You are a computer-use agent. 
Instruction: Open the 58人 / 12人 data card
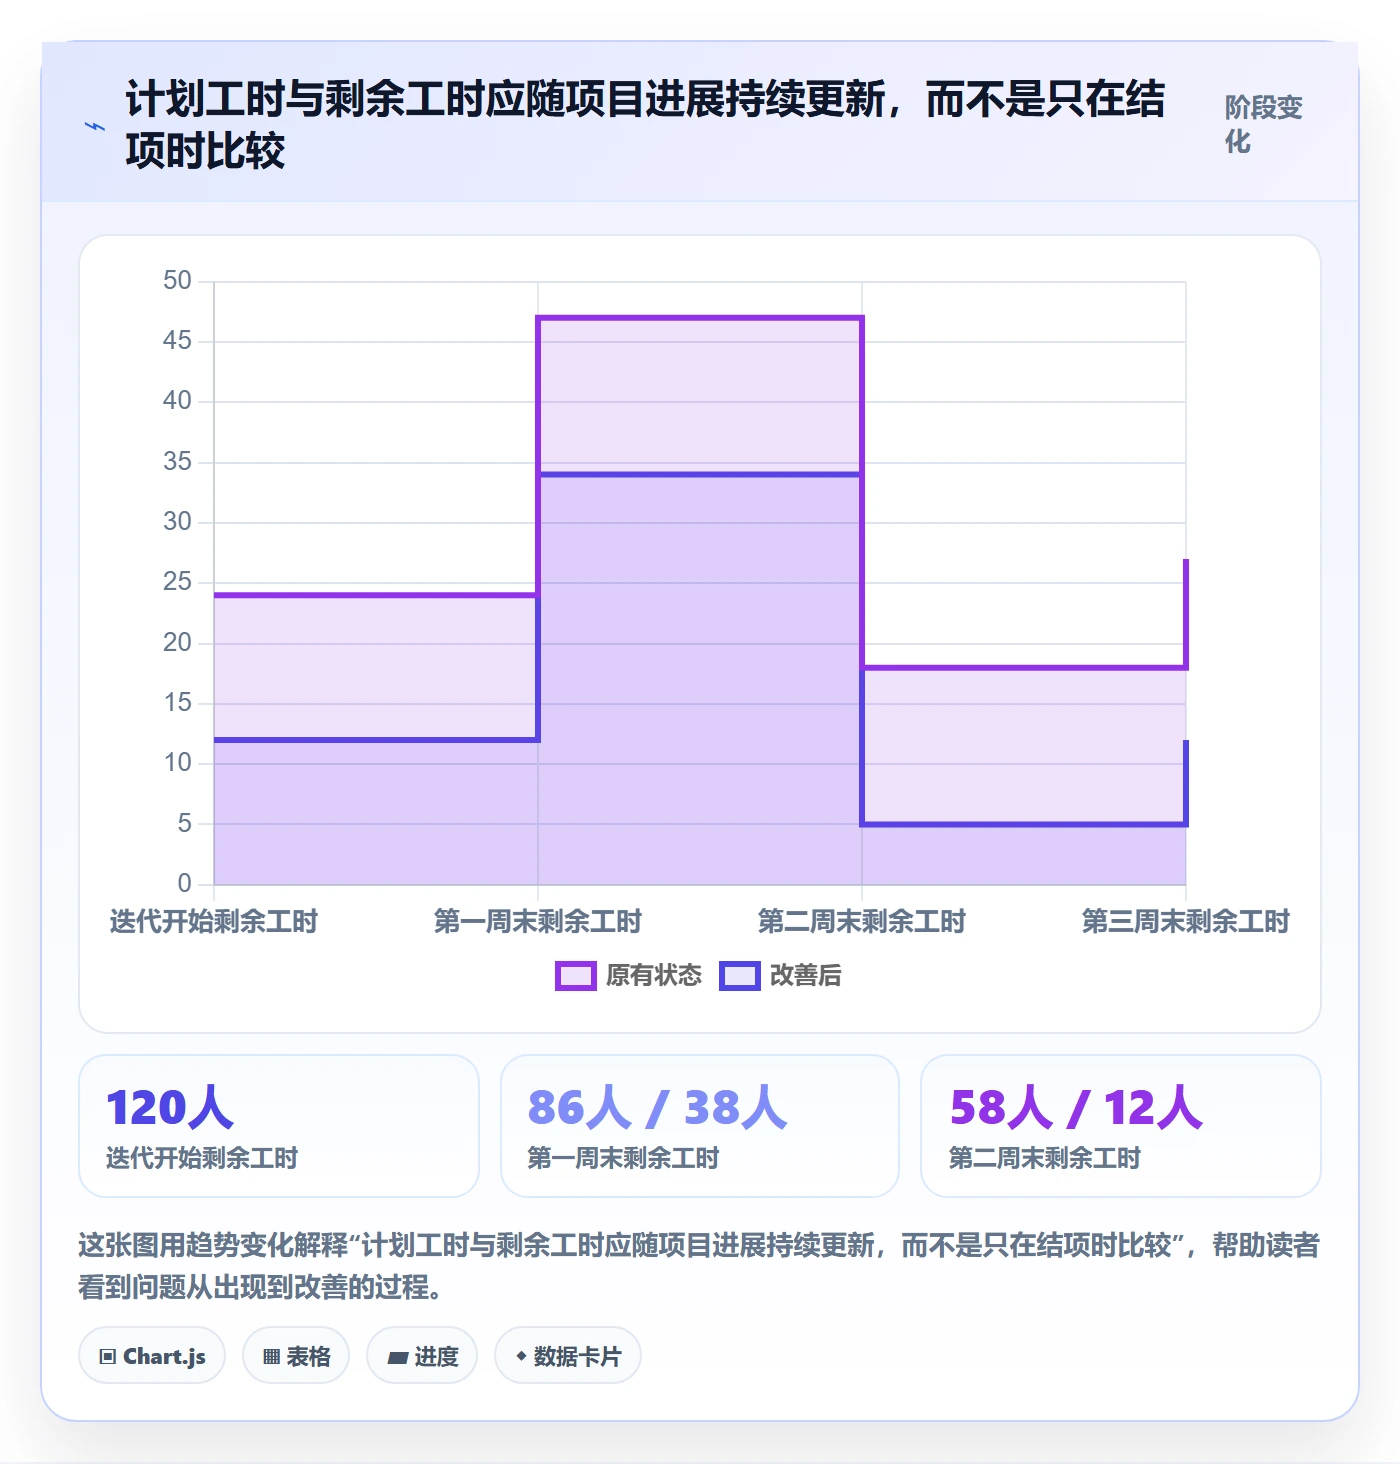[x=1121, y=1126]
